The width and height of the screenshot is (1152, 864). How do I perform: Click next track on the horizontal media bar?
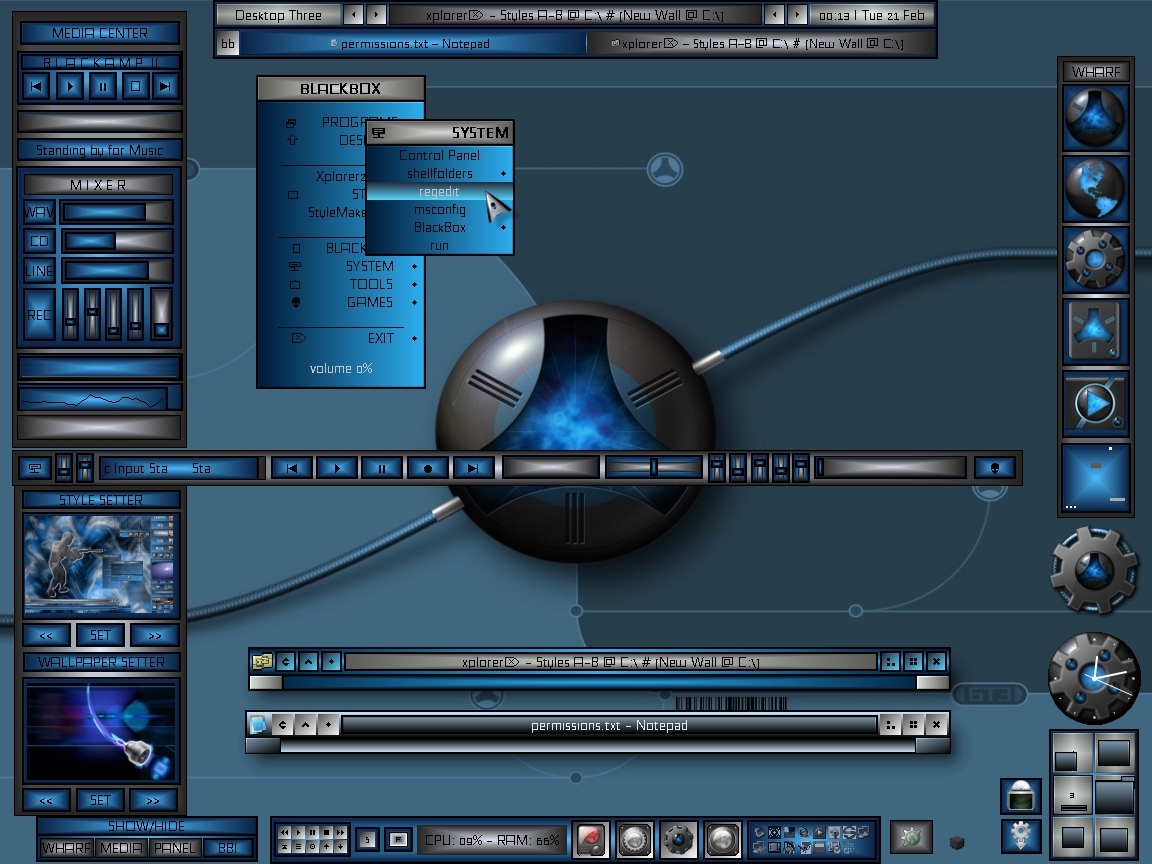(x=473, y=468)
